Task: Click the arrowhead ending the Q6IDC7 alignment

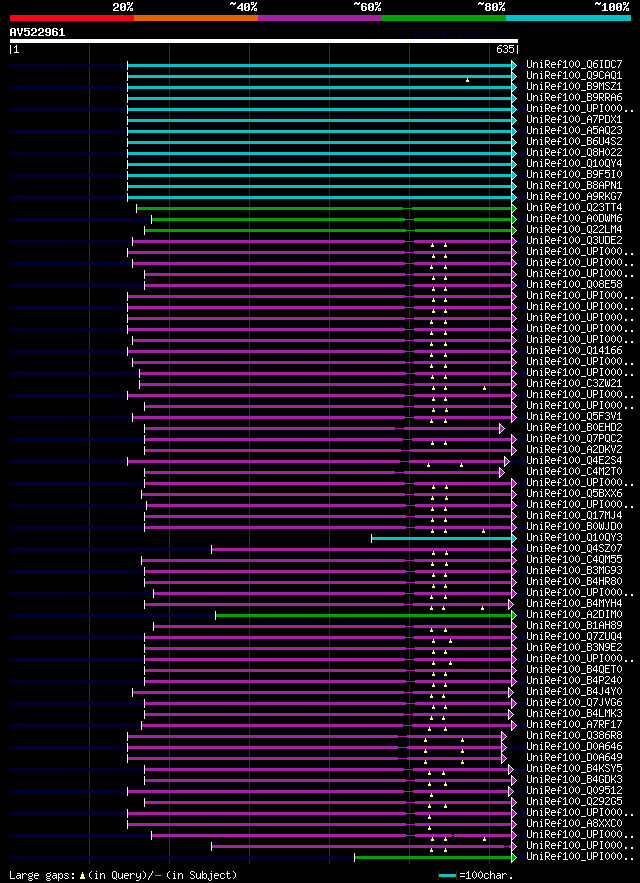Action: coord(514,65)
